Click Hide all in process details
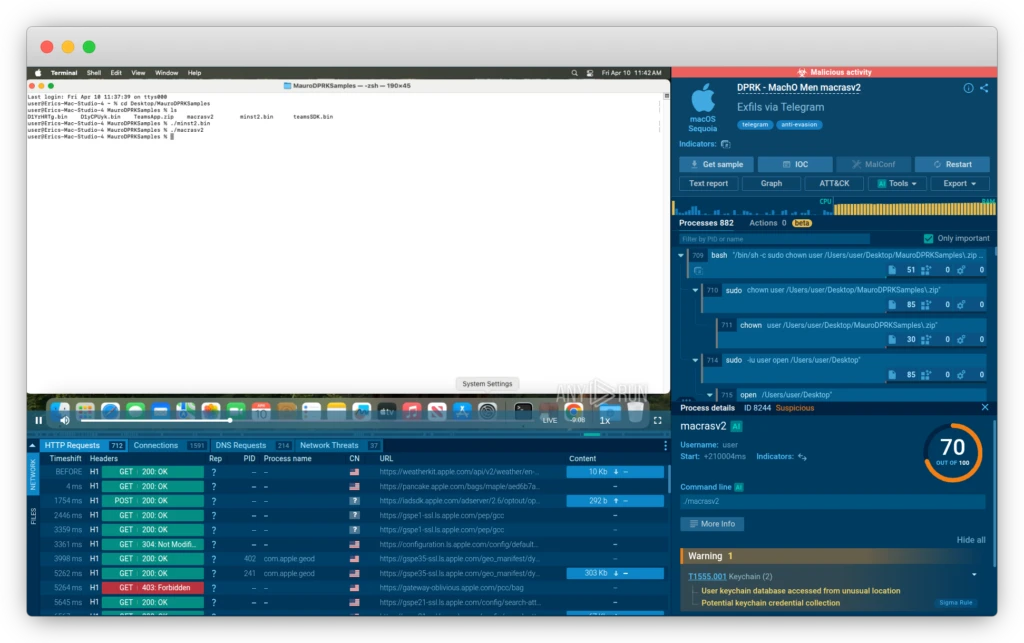 coord(970,540)
